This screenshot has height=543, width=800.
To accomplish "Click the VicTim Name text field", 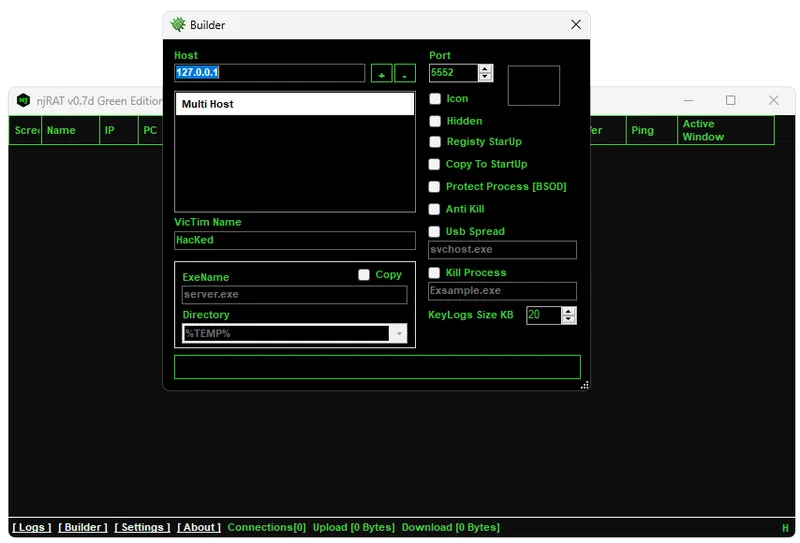I will pyautogui.click(x=294, y=240).
